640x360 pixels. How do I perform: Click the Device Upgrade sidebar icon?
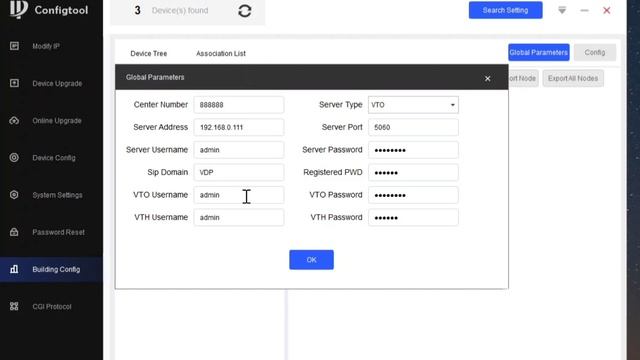pyautogui.click(x=14, y=83)
